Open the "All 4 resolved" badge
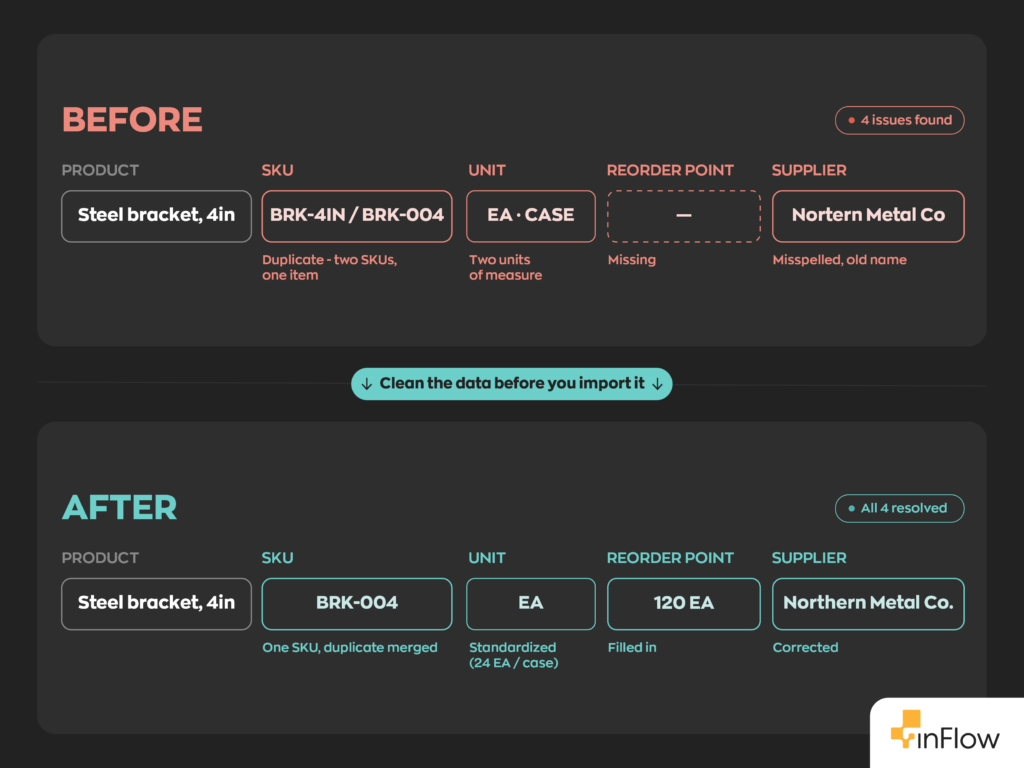1024x768 pixels. [899, 508]
